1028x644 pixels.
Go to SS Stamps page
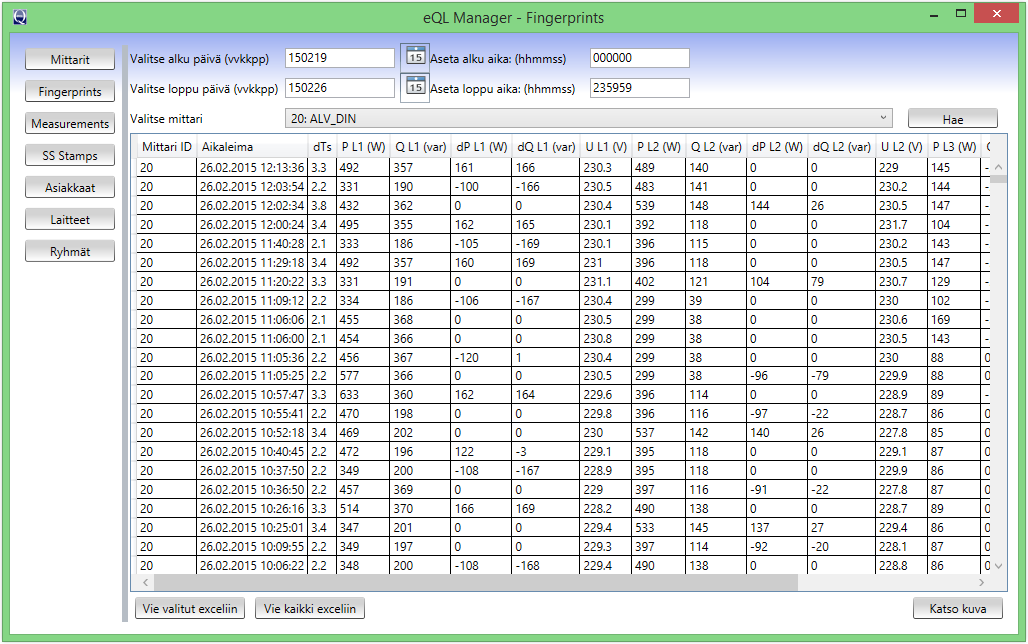tap(70, 155)
